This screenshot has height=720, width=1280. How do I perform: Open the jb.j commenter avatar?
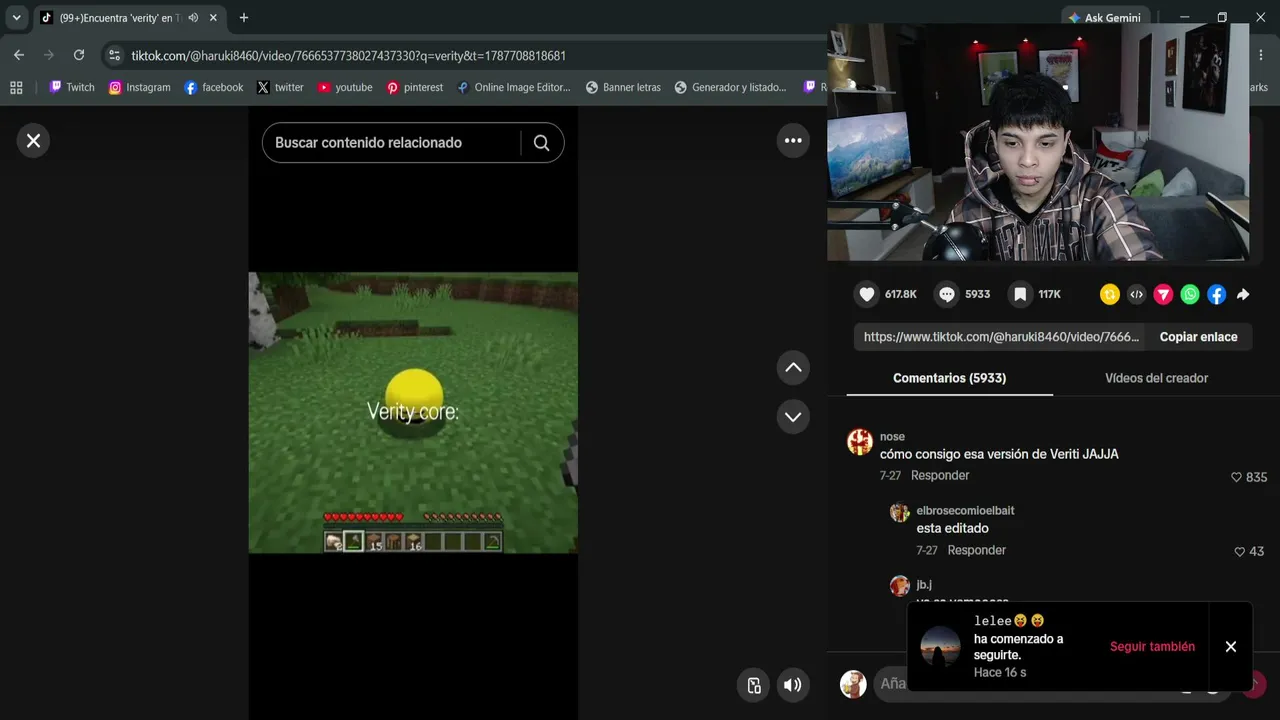pyautogui.click(x=899, y=586)
